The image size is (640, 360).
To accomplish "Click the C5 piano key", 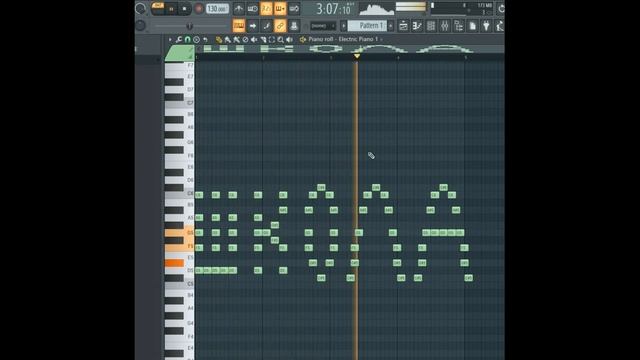I will pos(180,284).
